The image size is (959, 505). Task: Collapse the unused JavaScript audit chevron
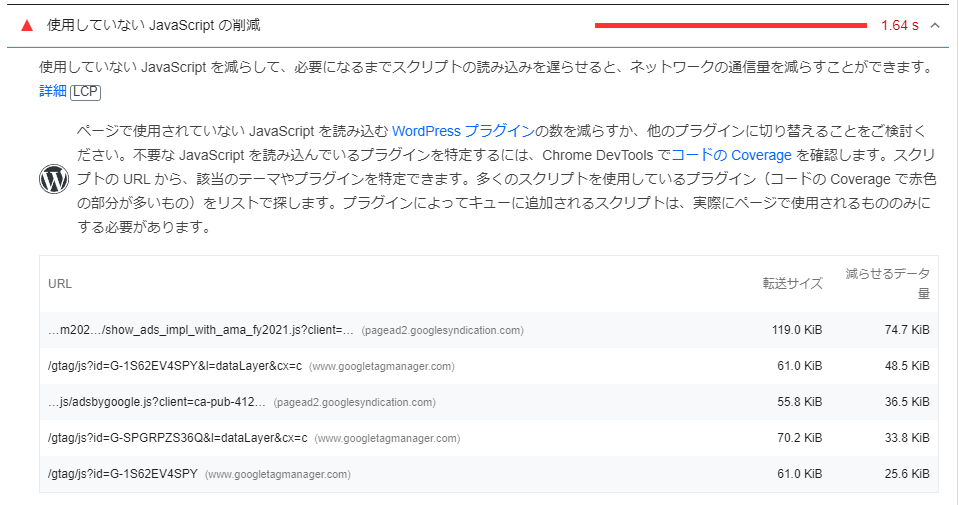click(x=935, y=26)
